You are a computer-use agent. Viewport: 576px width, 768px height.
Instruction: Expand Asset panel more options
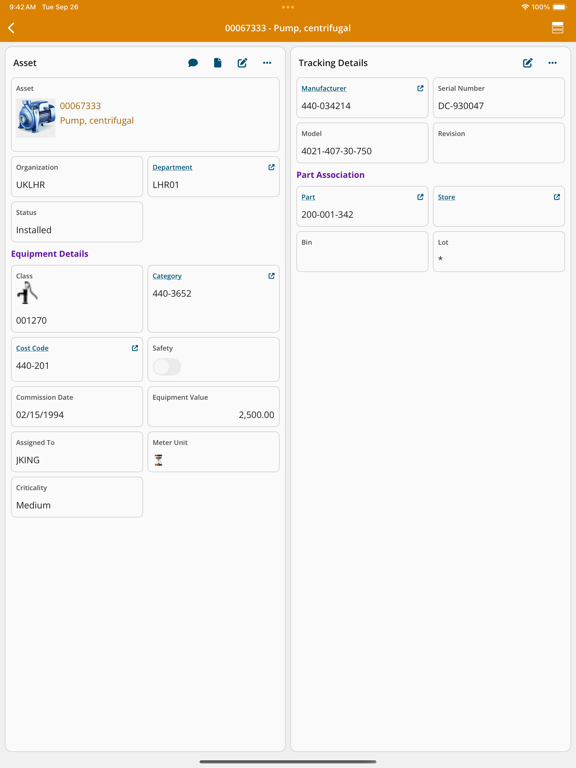267,63
